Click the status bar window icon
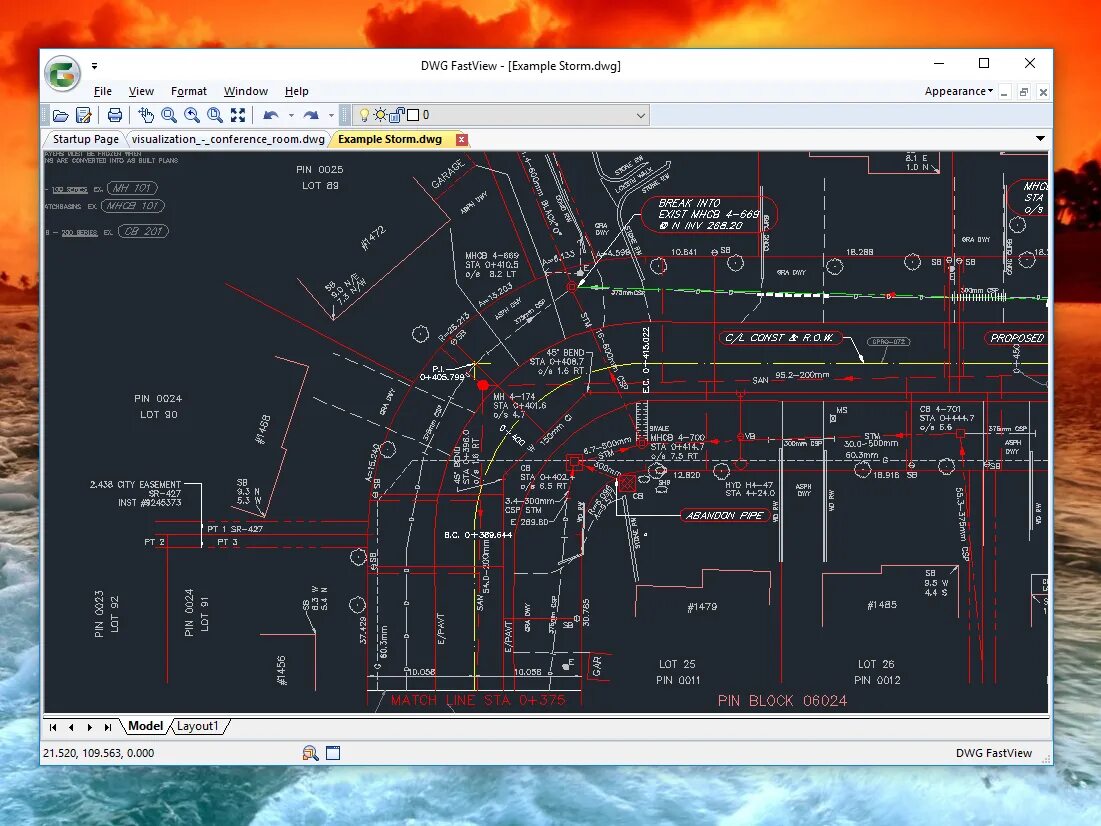The height and width of the screenshot is (826, 1101). [333, 753]
